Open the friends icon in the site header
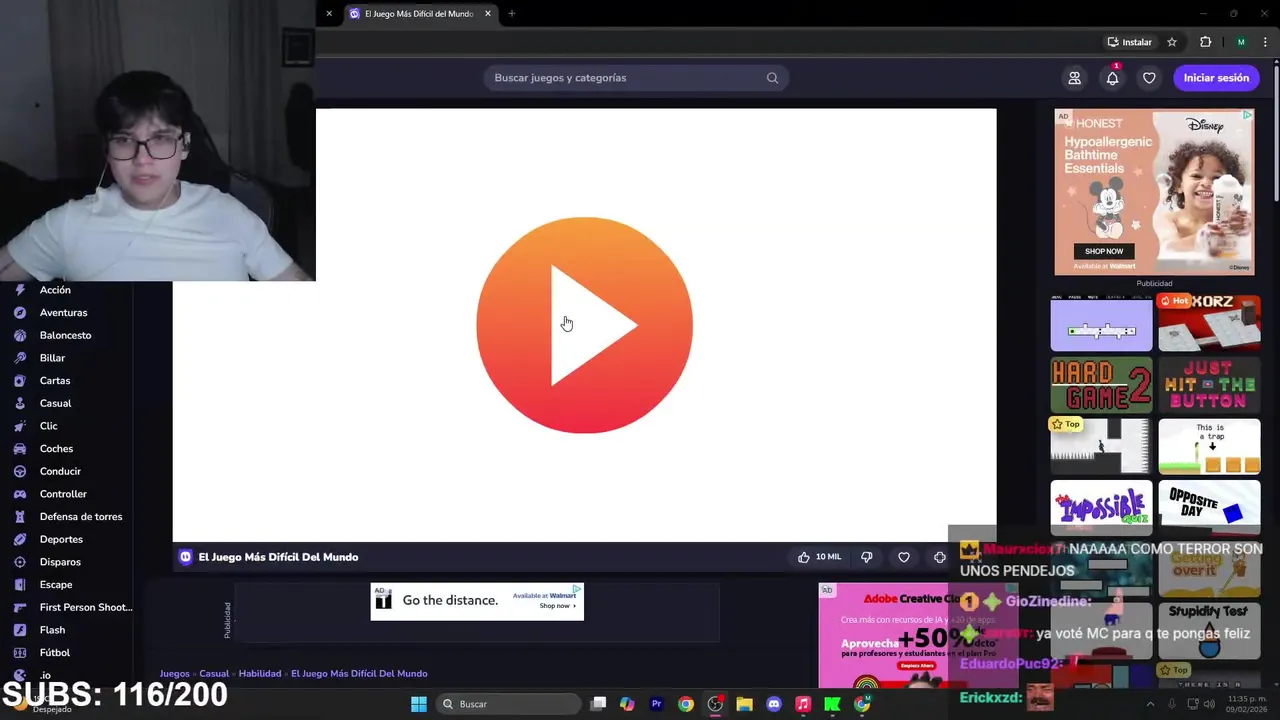The height and width of the screenshot is (720, 1280). [1074, 78]
